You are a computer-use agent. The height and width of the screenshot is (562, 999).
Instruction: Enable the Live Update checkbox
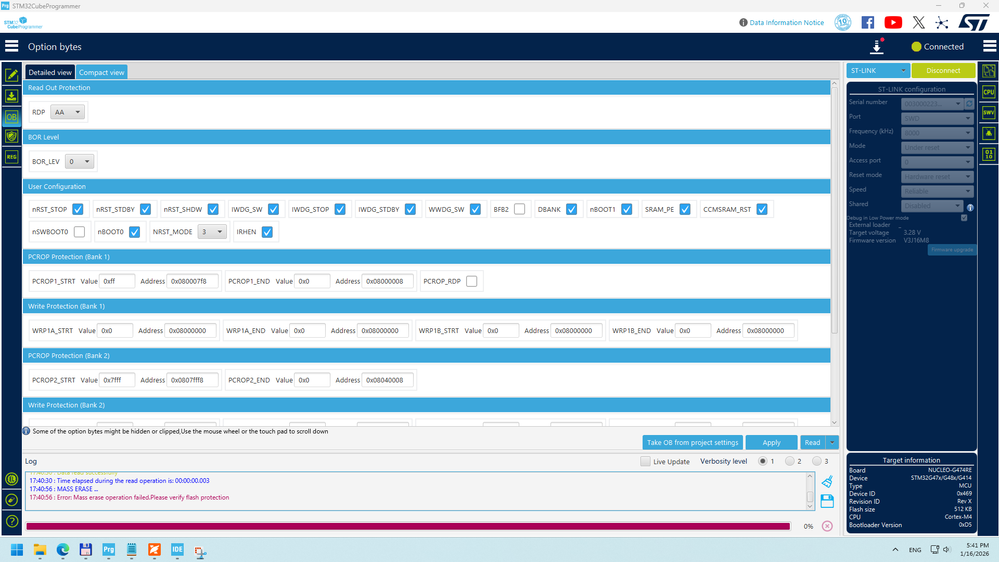tap(645, 461)
